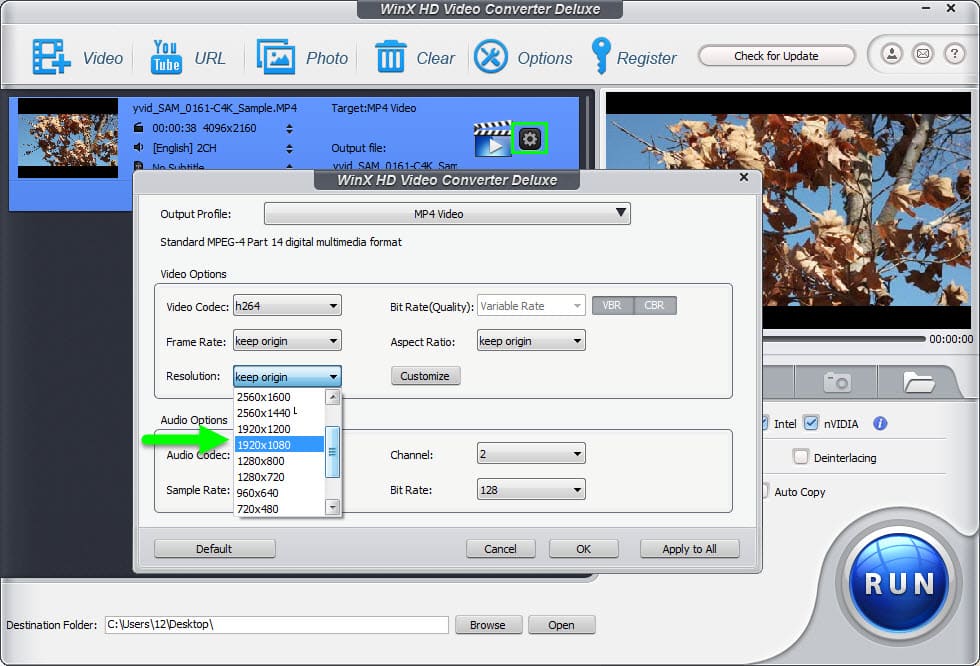The image size is (980, 666).
Task: Click OK to confirm settings
Action: (583, 549)
